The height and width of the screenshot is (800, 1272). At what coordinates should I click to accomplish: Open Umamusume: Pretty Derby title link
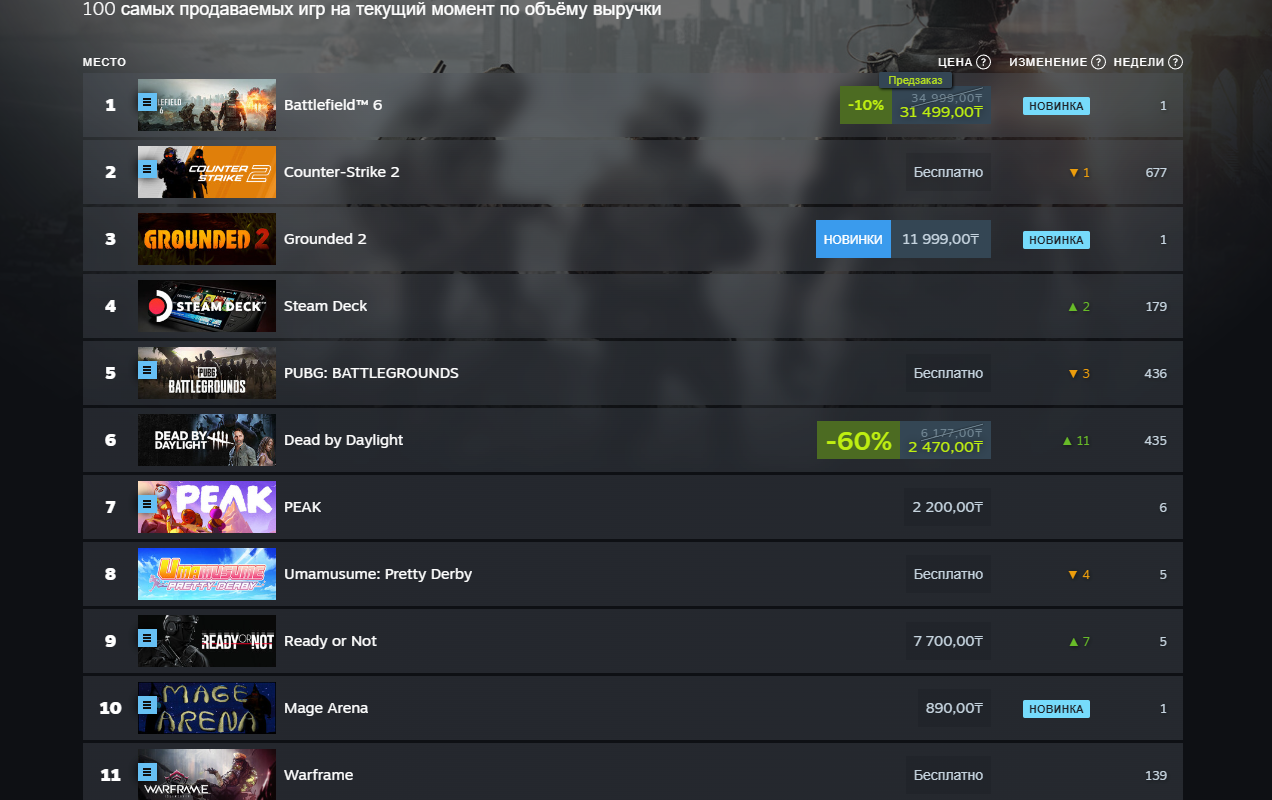click(378, 574)
